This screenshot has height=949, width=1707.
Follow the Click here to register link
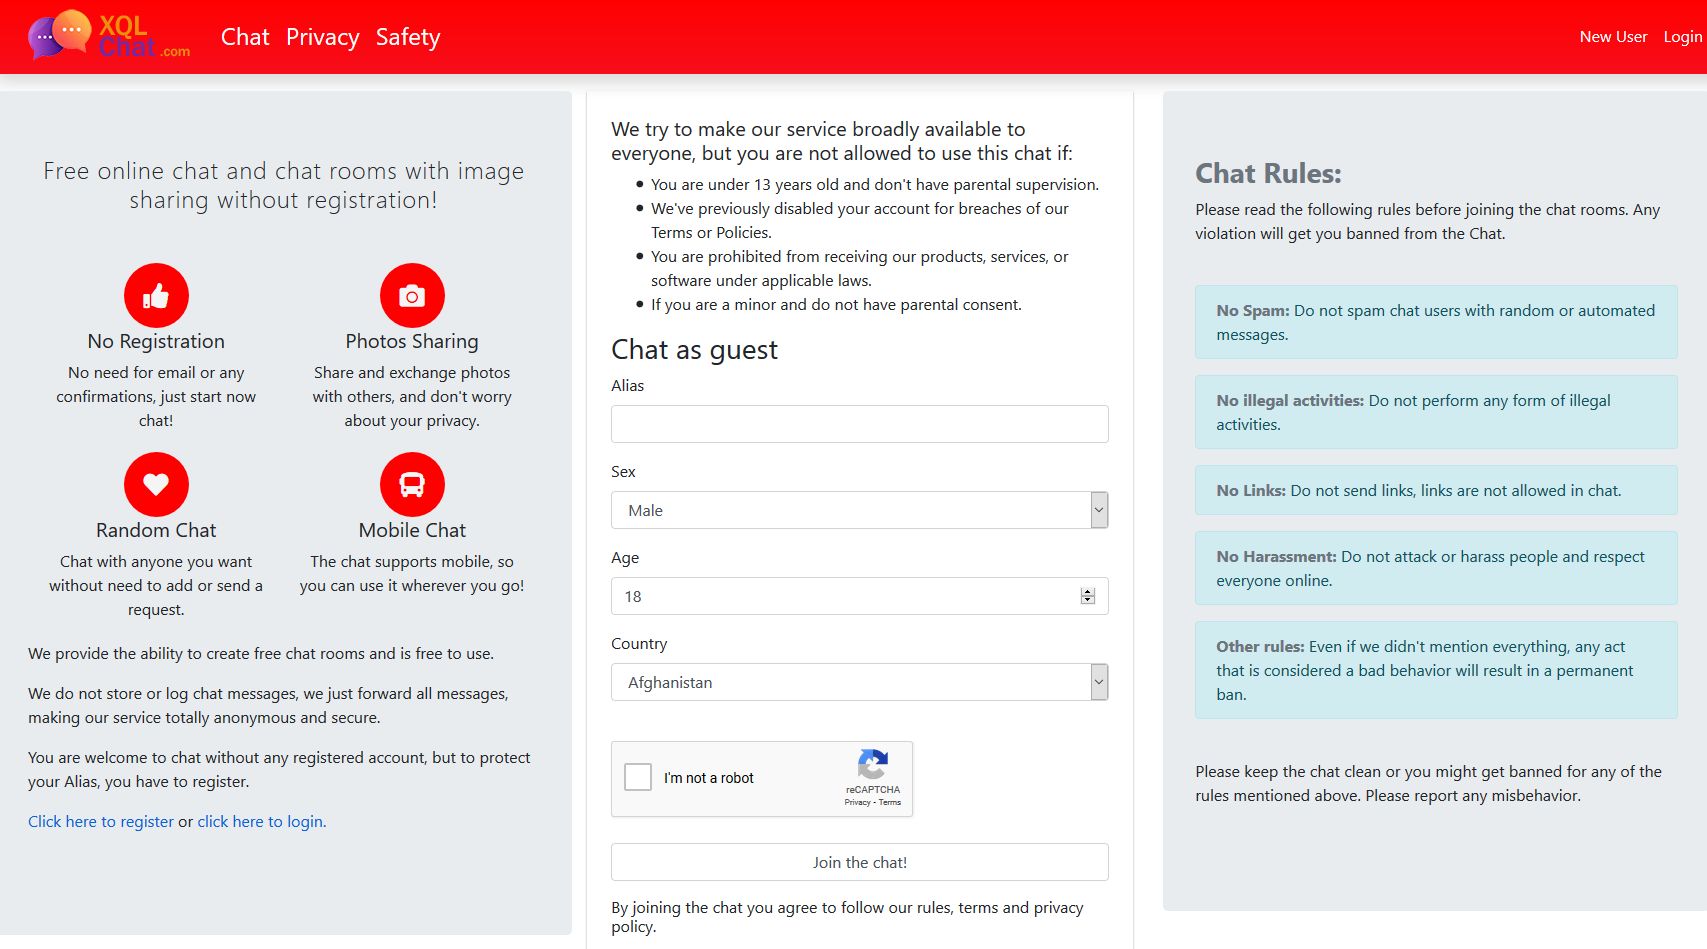(x=101, y=821)
